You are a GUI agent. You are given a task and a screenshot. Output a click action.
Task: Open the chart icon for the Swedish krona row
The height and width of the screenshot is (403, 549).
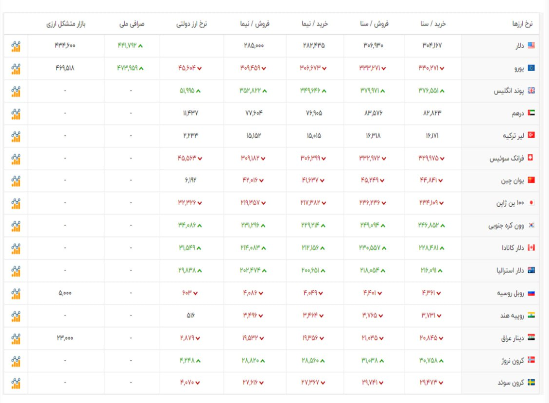[16, 383]
